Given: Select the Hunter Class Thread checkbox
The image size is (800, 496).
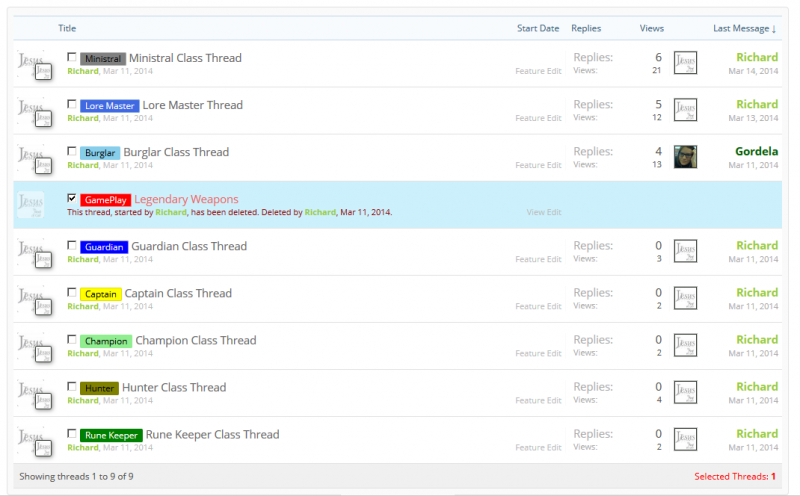Looking at the screenshot, I should (x=72, y=386).
